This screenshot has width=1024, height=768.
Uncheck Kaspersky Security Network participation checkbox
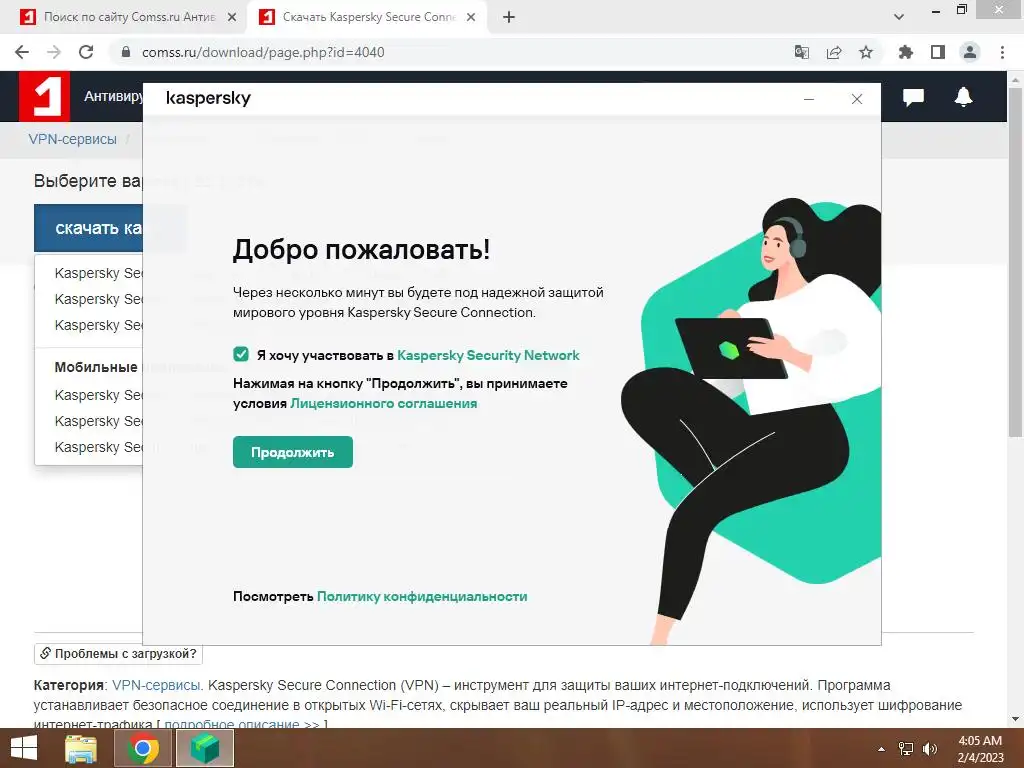click(x=241, y=354)
